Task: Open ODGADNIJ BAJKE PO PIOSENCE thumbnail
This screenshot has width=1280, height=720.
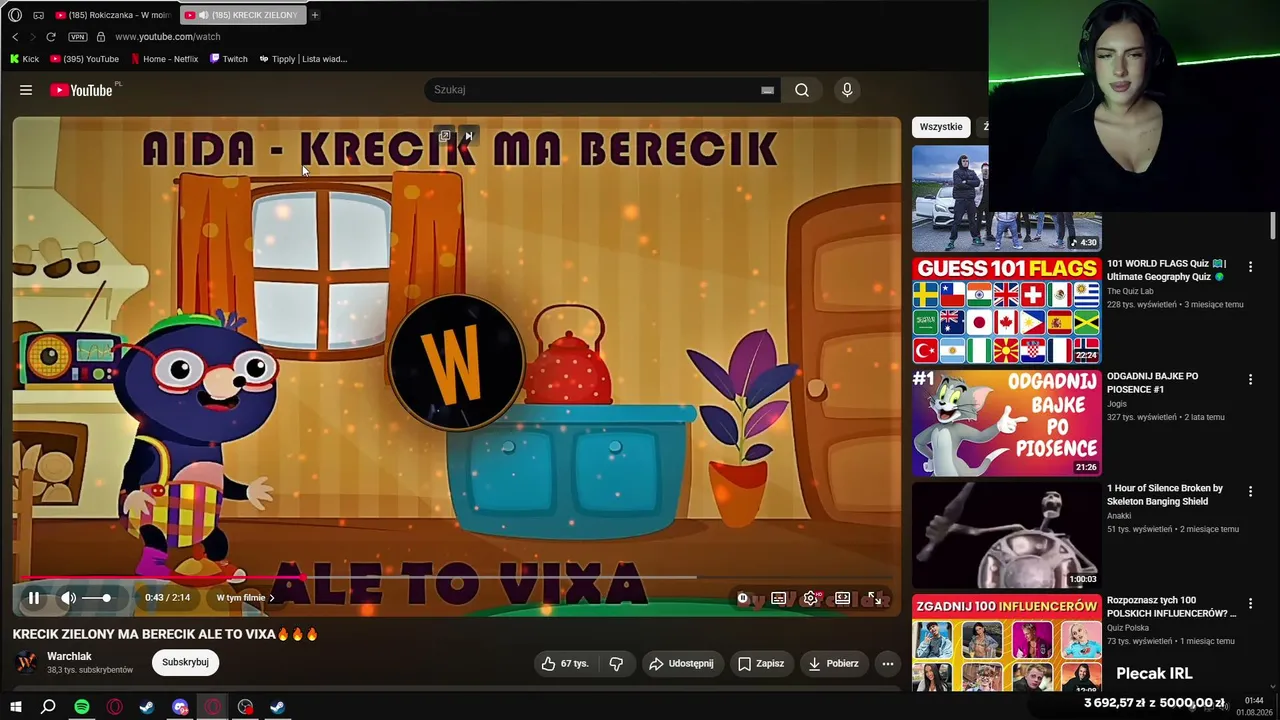Action: tap(1006, 423)
